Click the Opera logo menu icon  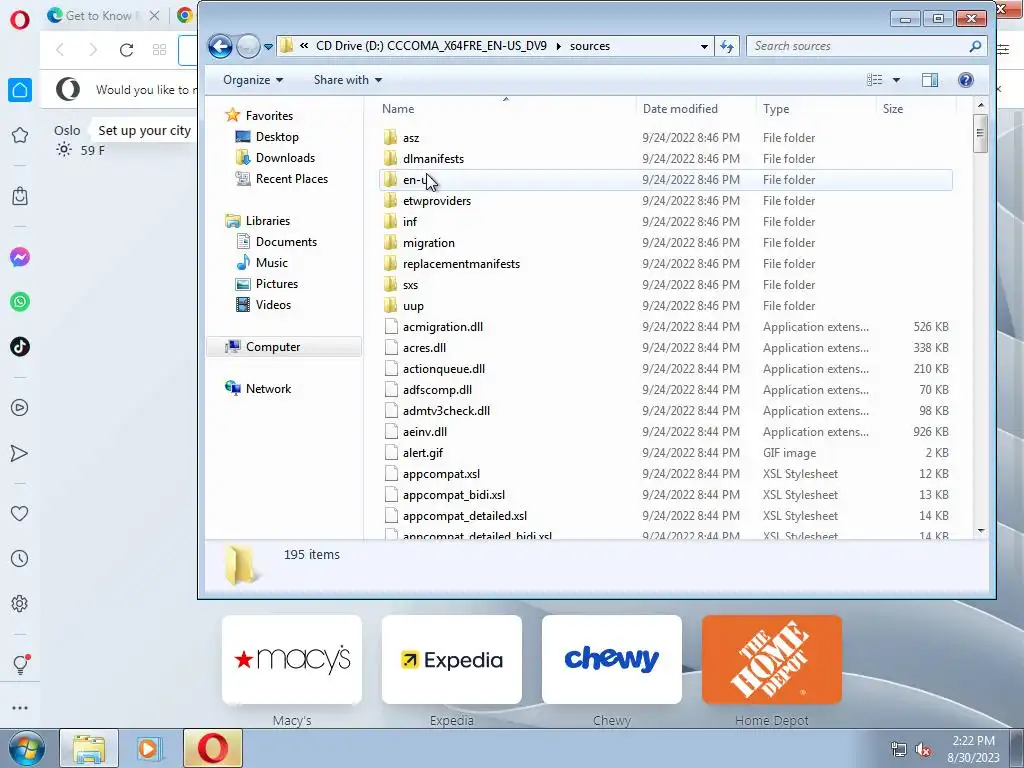pos(20,20)
